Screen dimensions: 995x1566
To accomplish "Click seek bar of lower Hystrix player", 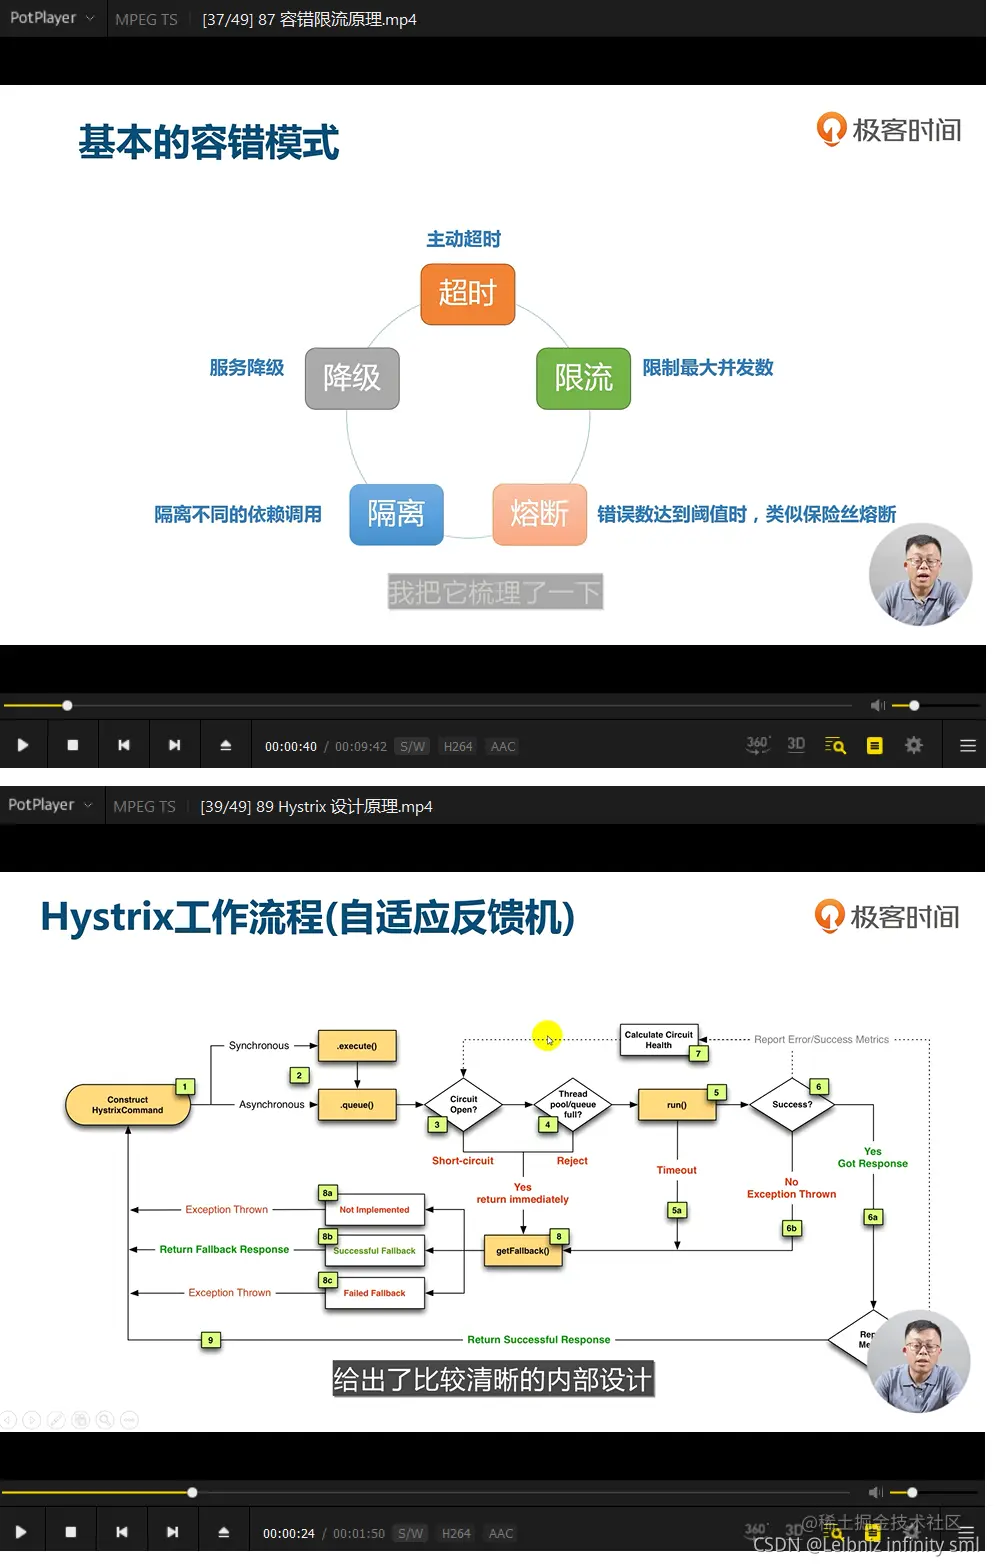I will point(428,1492).
